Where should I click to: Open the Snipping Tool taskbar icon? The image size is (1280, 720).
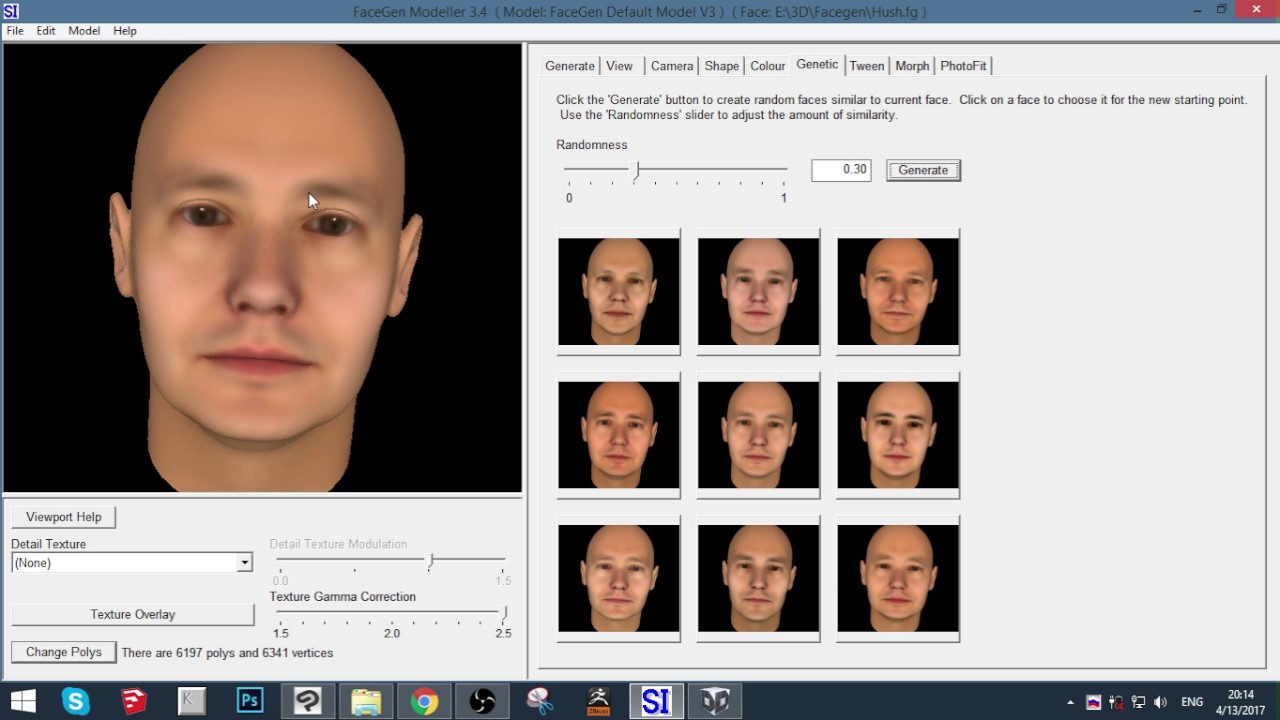point(540,701)
